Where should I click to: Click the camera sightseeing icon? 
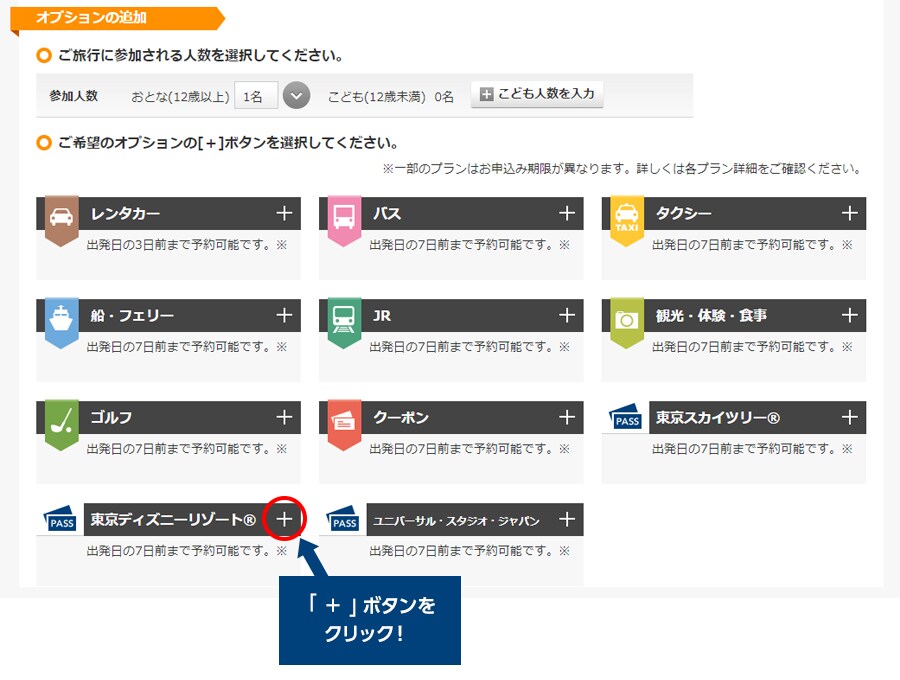click(x=626, y=319)
